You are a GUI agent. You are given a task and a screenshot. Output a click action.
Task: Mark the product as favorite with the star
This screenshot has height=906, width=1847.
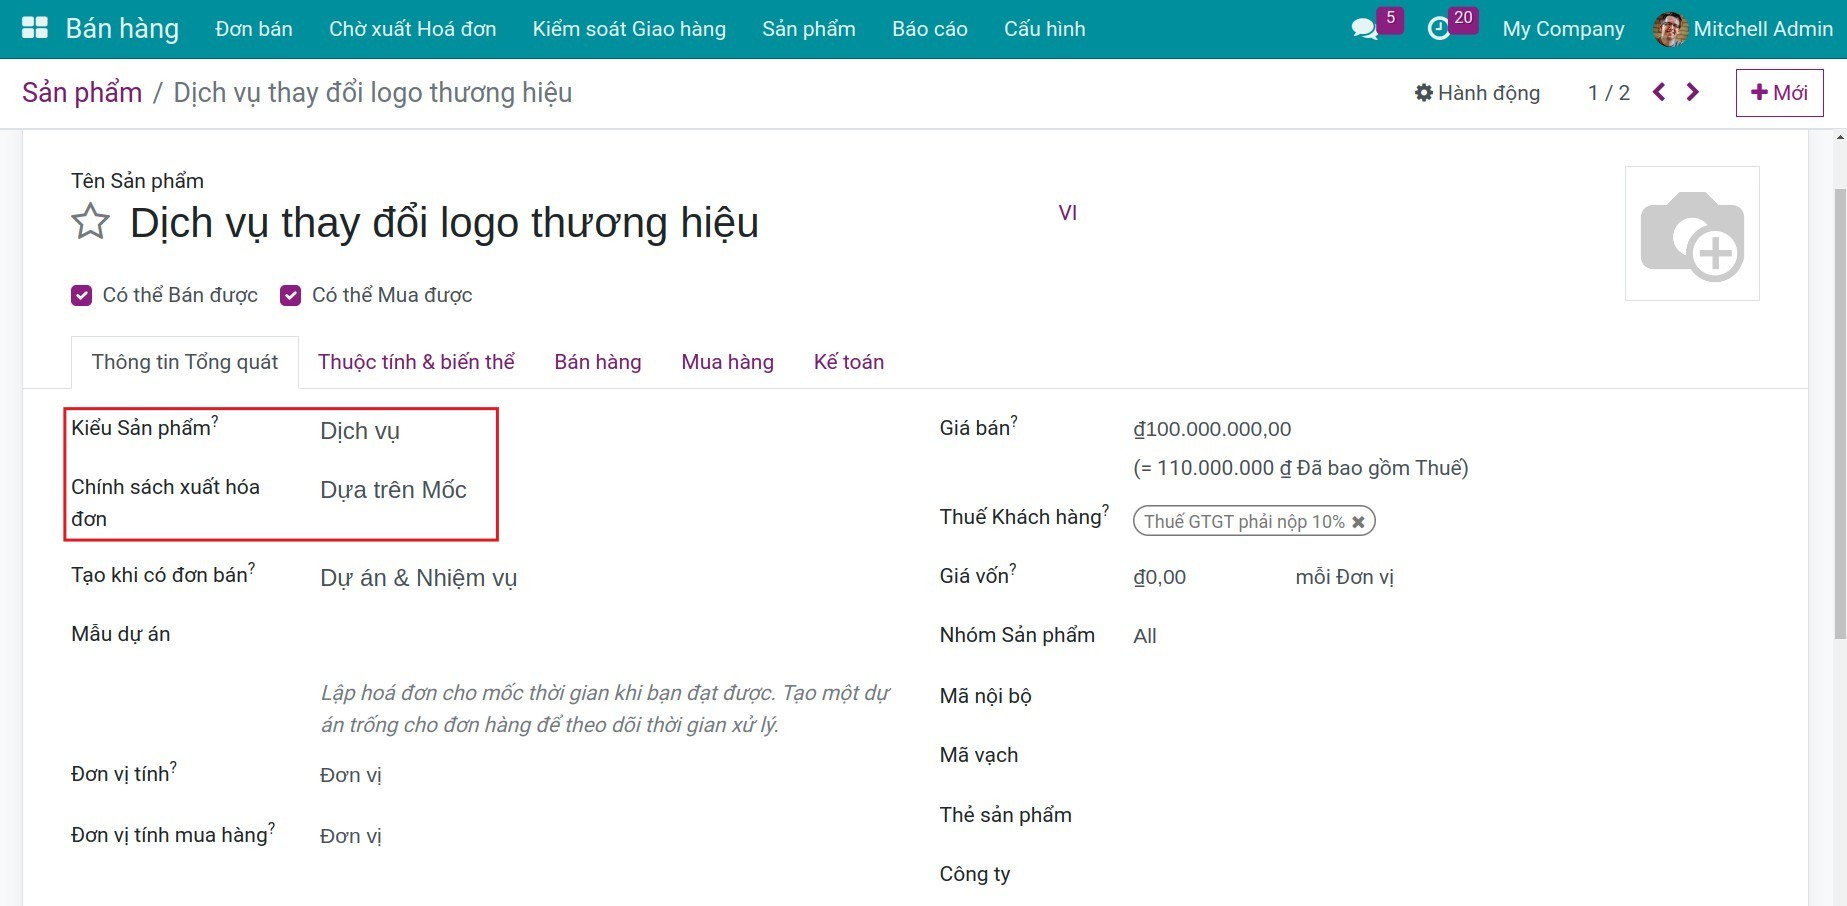[x=89, y=222]
